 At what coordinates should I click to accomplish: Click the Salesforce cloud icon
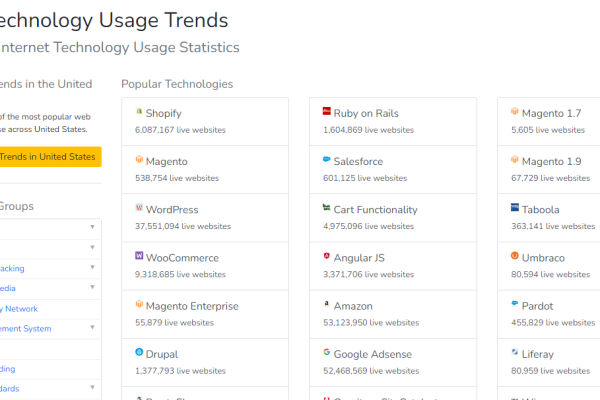pyautogui.click(x=326, y=159)
